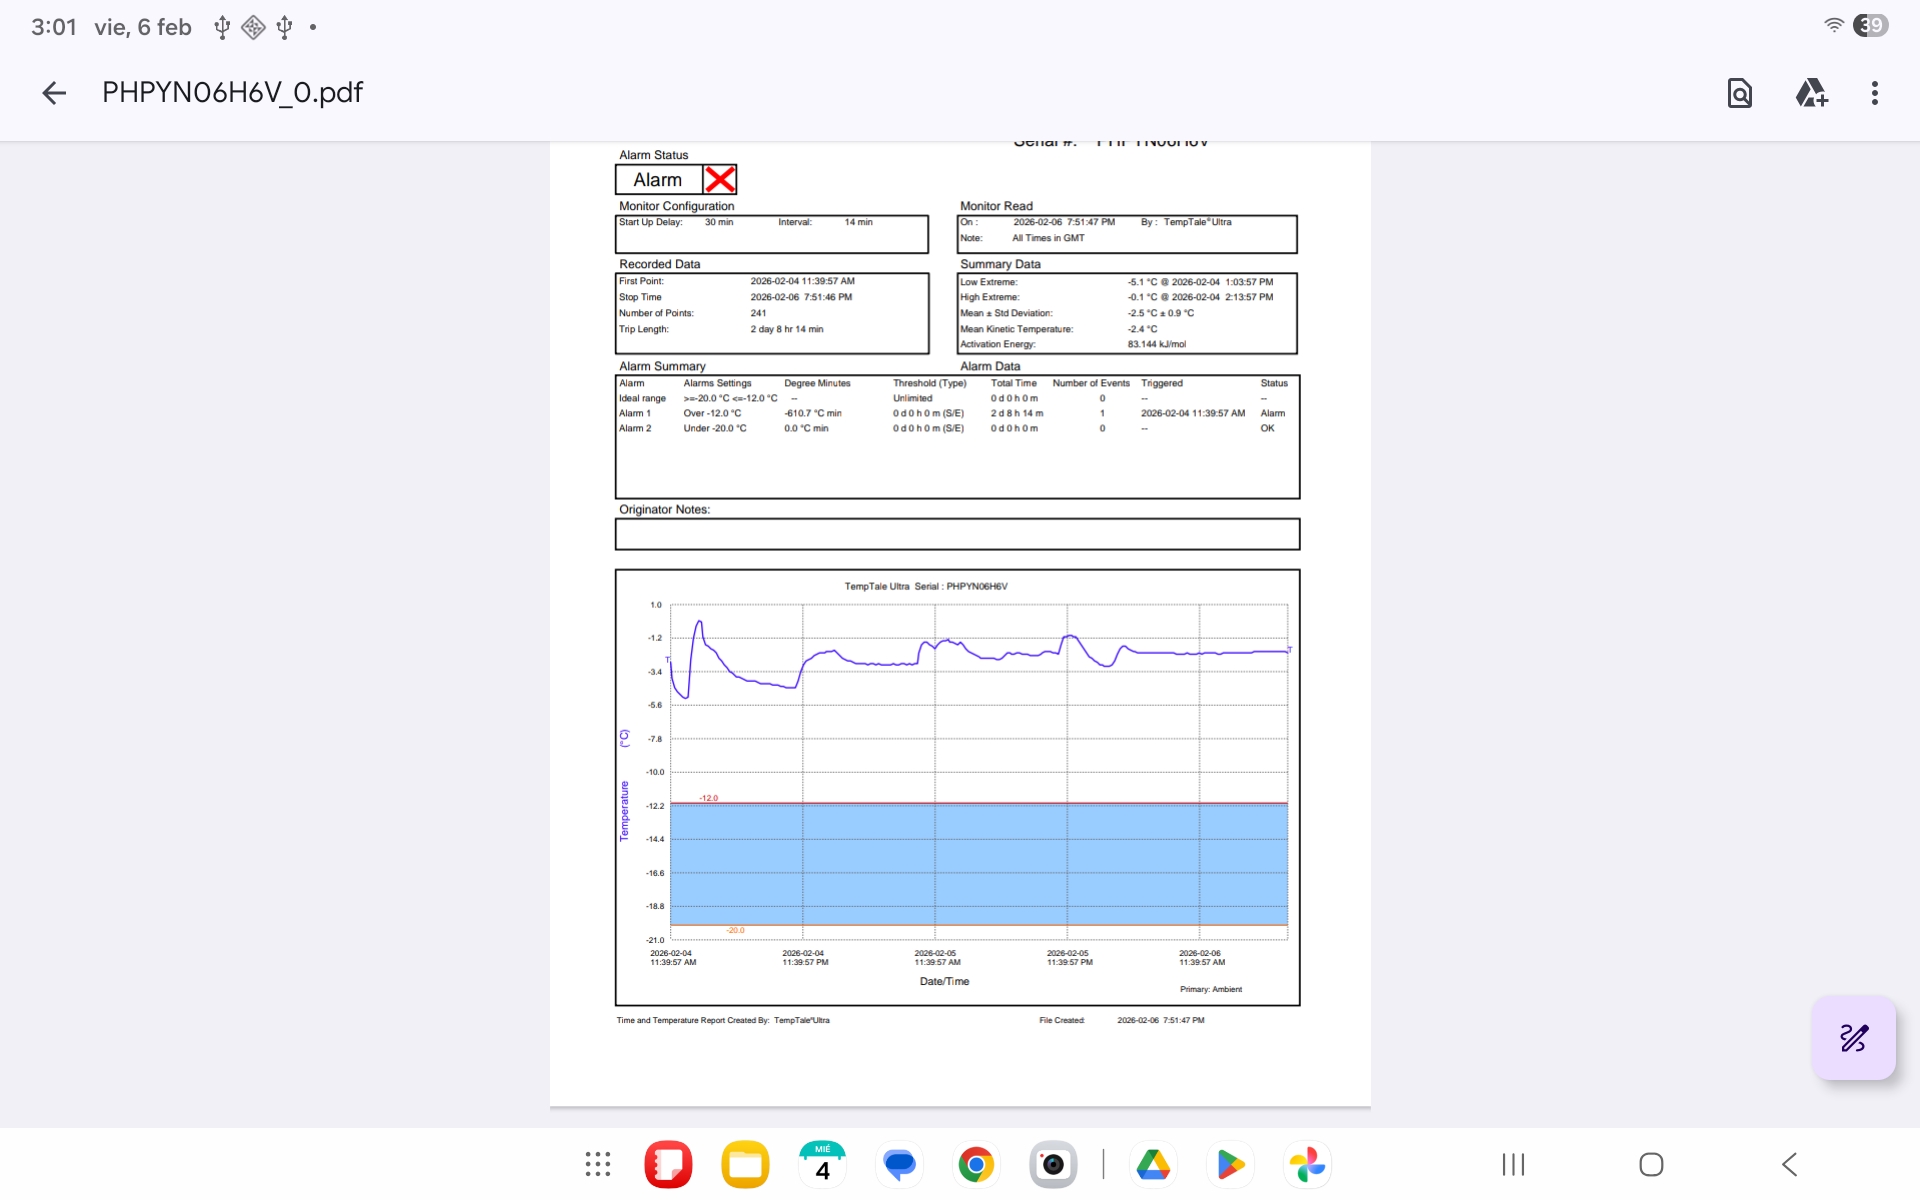Tap the home navigation button
This screenshot has height=1200, width=1920.
coord(1651,1164)
